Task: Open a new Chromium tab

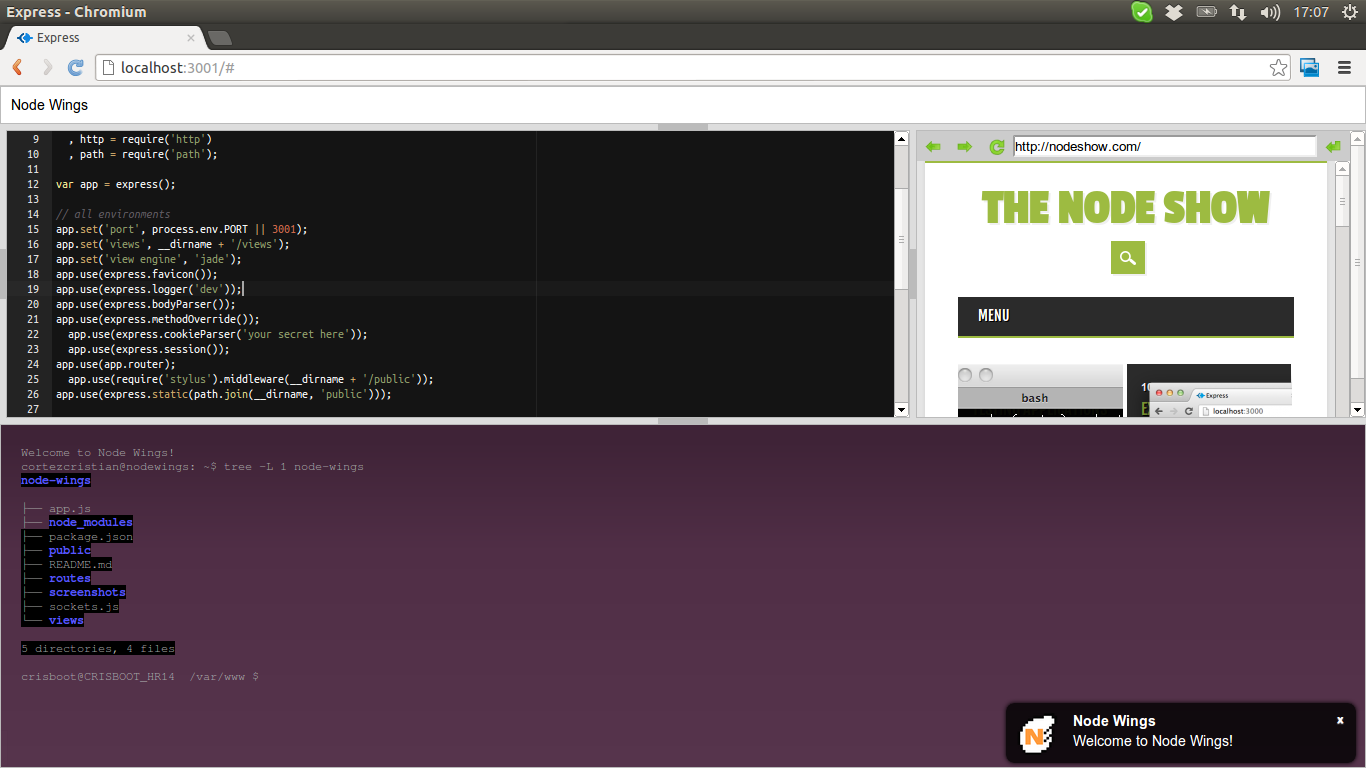Action: 219,38
